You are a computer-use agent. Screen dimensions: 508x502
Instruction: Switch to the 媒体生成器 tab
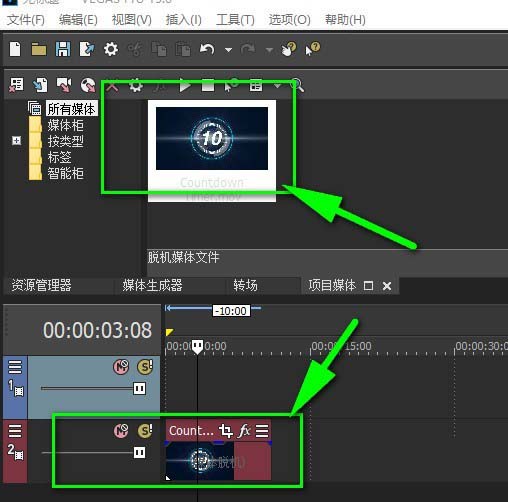point(152,285)
